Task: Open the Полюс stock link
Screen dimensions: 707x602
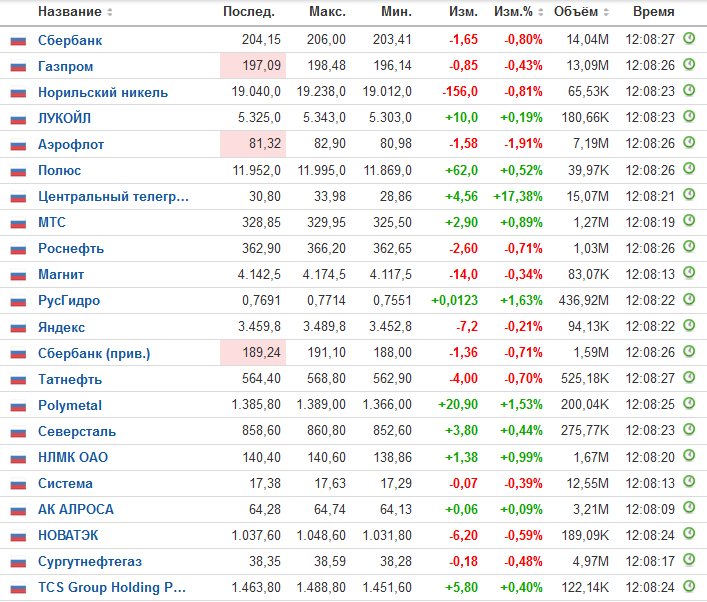Action: tap(60, 170)
